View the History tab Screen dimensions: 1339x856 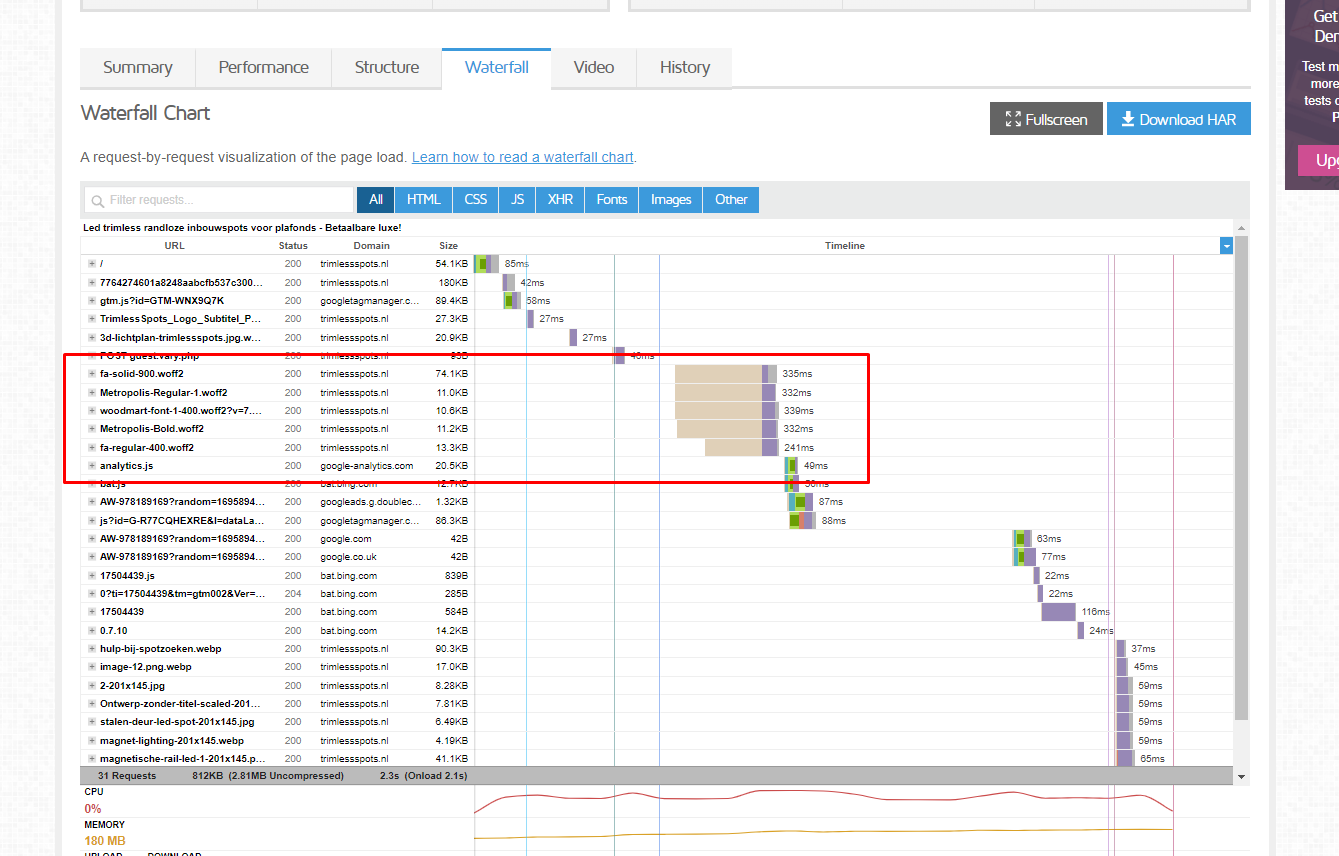point(685,68)
